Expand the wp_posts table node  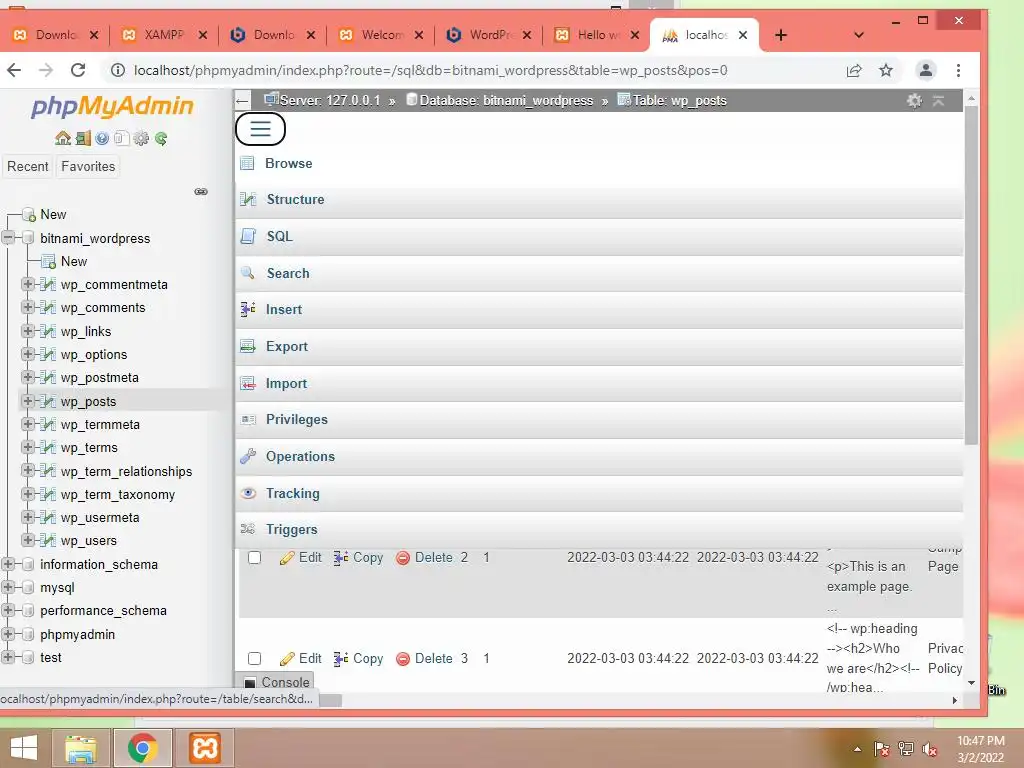(x=27, y=400)
